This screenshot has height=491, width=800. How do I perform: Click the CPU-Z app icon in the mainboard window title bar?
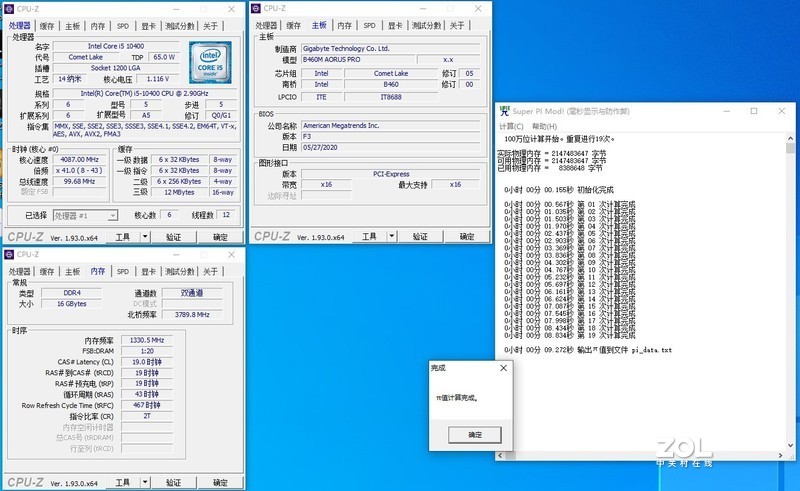click(x=256, y=8)
